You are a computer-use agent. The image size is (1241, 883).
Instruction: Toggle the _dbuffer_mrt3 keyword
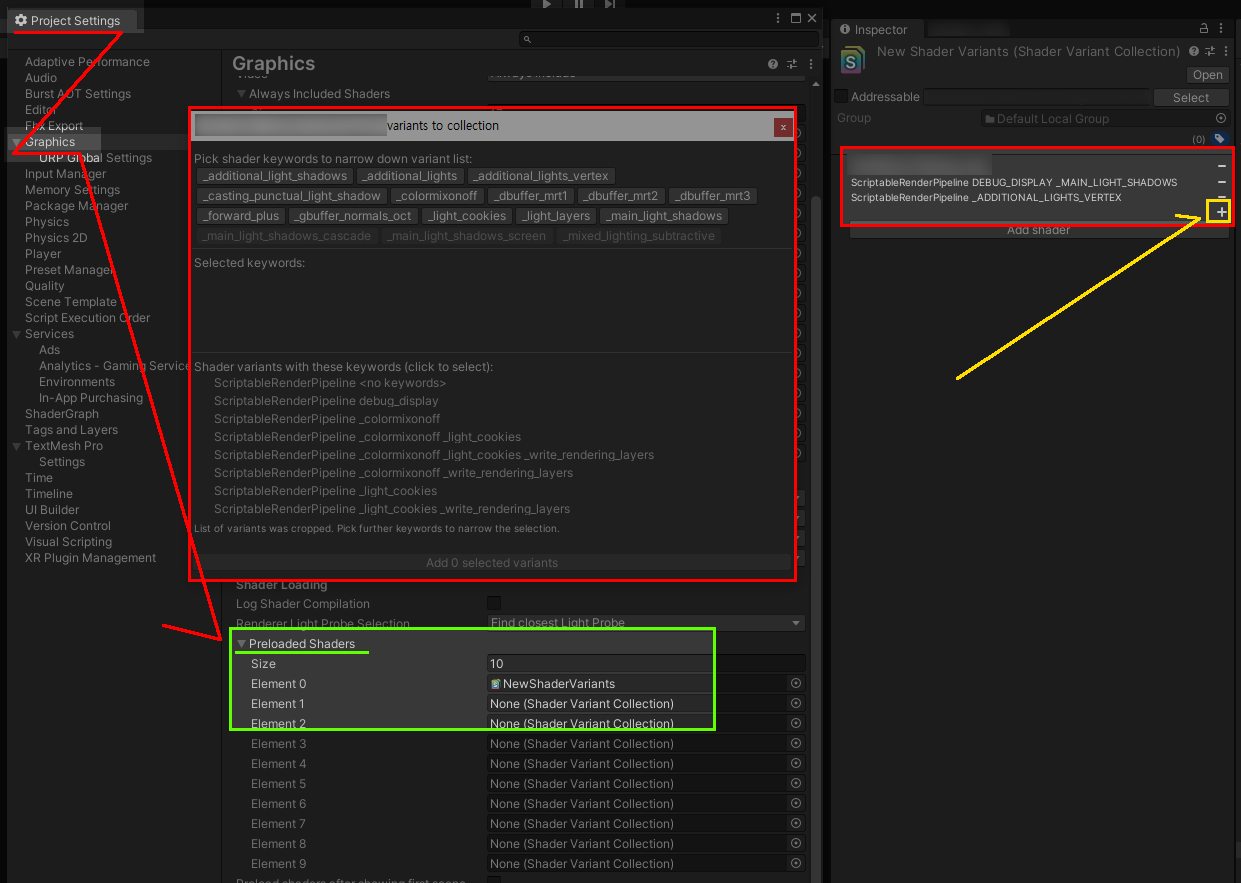[712, 196]
